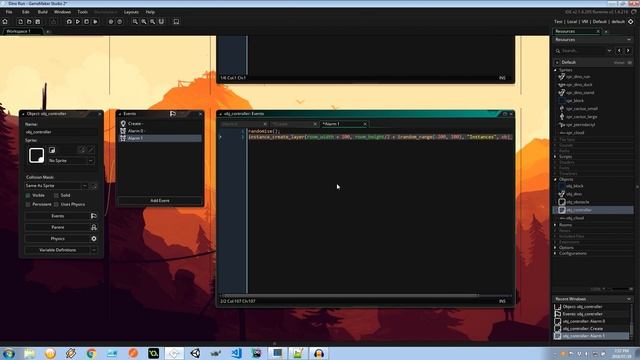
Task: Create a new project toolbar icon
Action: tap(20, 22)
